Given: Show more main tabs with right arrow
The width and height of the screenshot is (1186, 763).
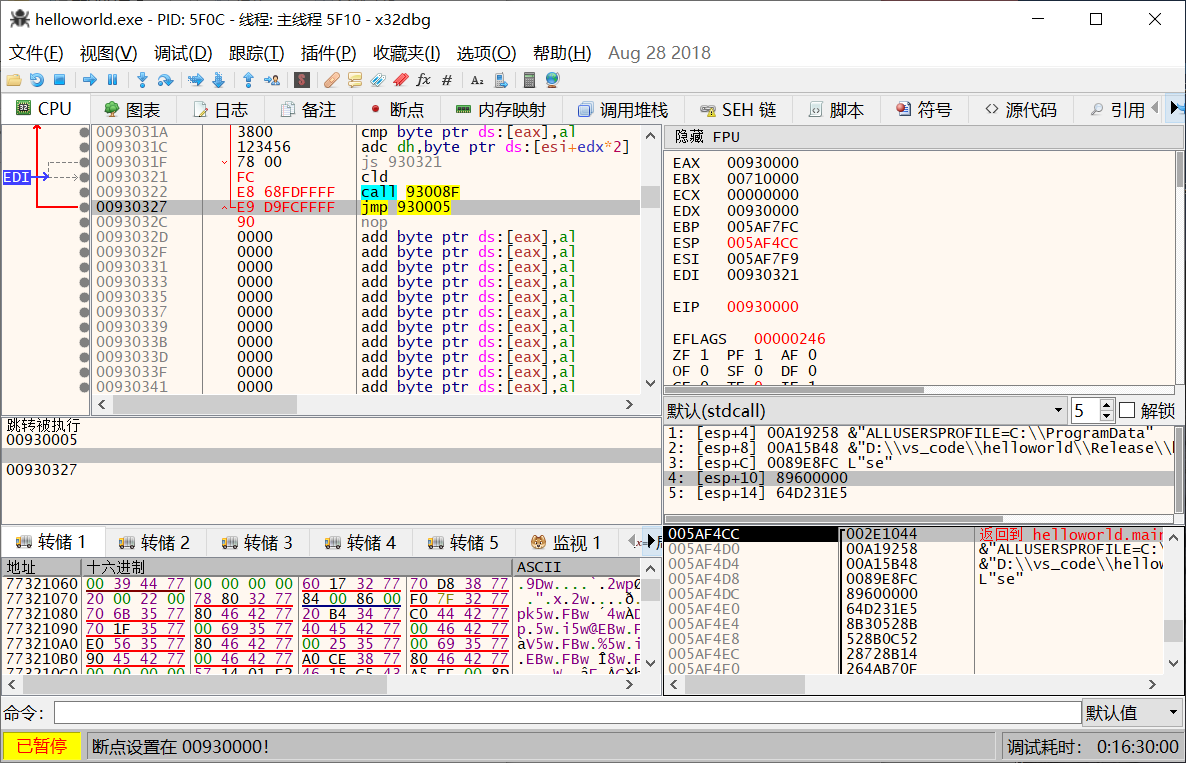Looking at the screenshot, I should [x=1175, y=108].
